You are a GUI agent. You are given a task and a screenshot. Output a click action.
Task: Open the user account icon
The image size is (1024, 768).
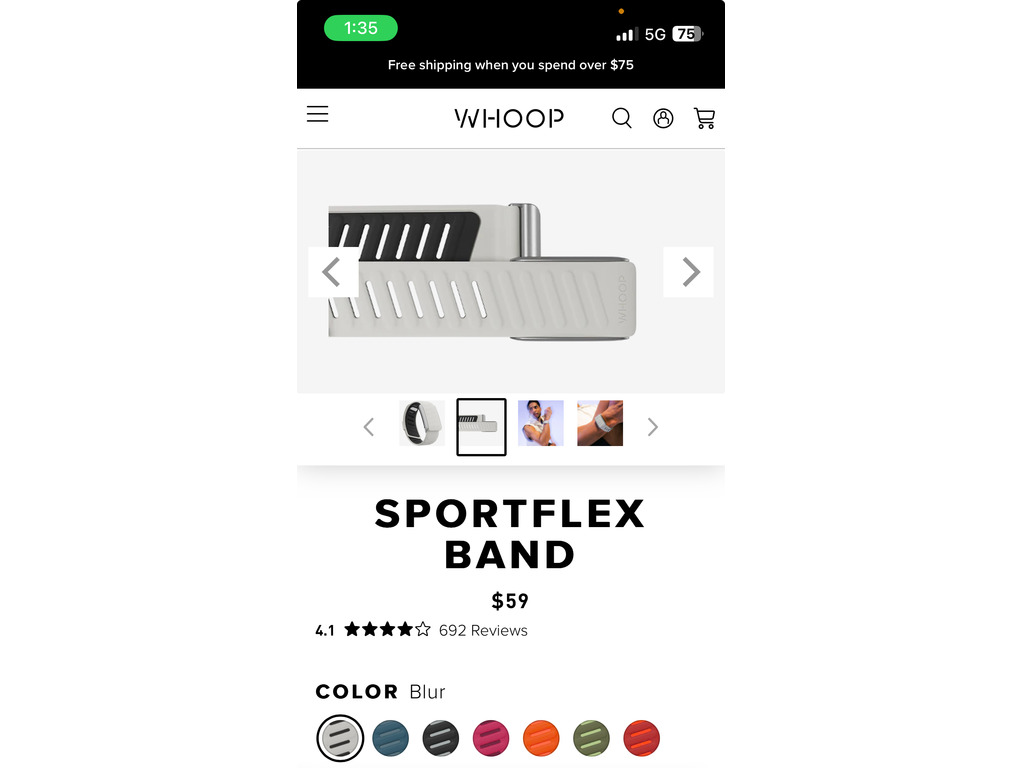coord(663,118)
